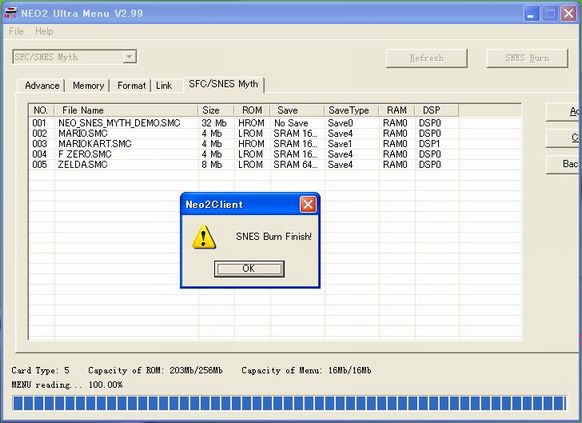Click OK in the Neo2Client dialog
This screenshot has width=582, height=423.
[249, 269]
